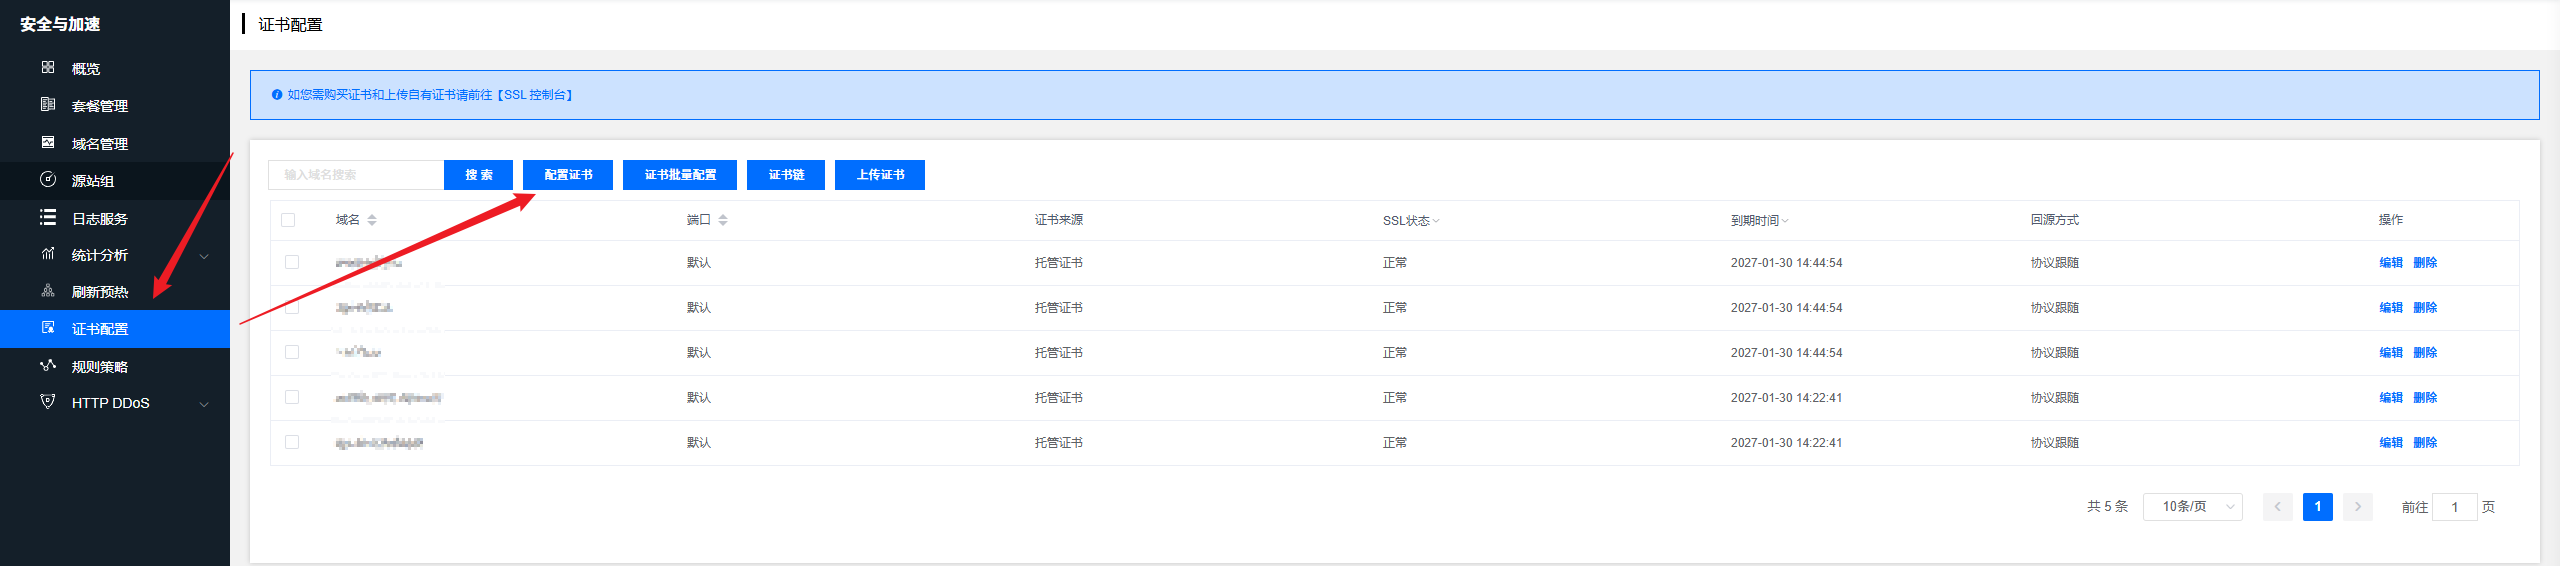Click the 套餐管理 package icon
Viewport: 2560px width, 566px height.
pos(48,105)
